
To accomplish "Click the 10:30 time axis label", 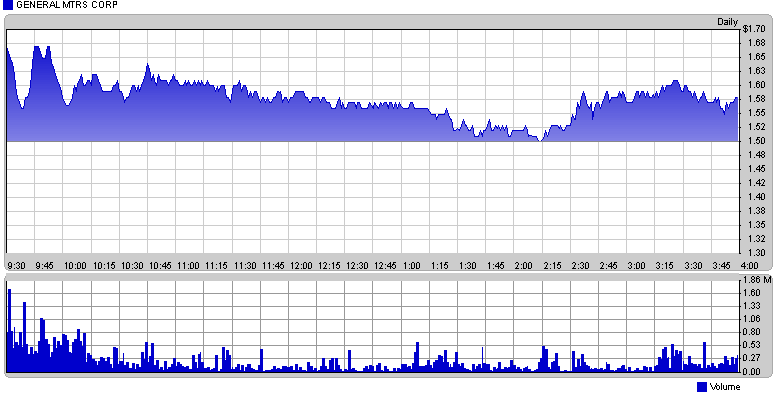I will point(132,266).
